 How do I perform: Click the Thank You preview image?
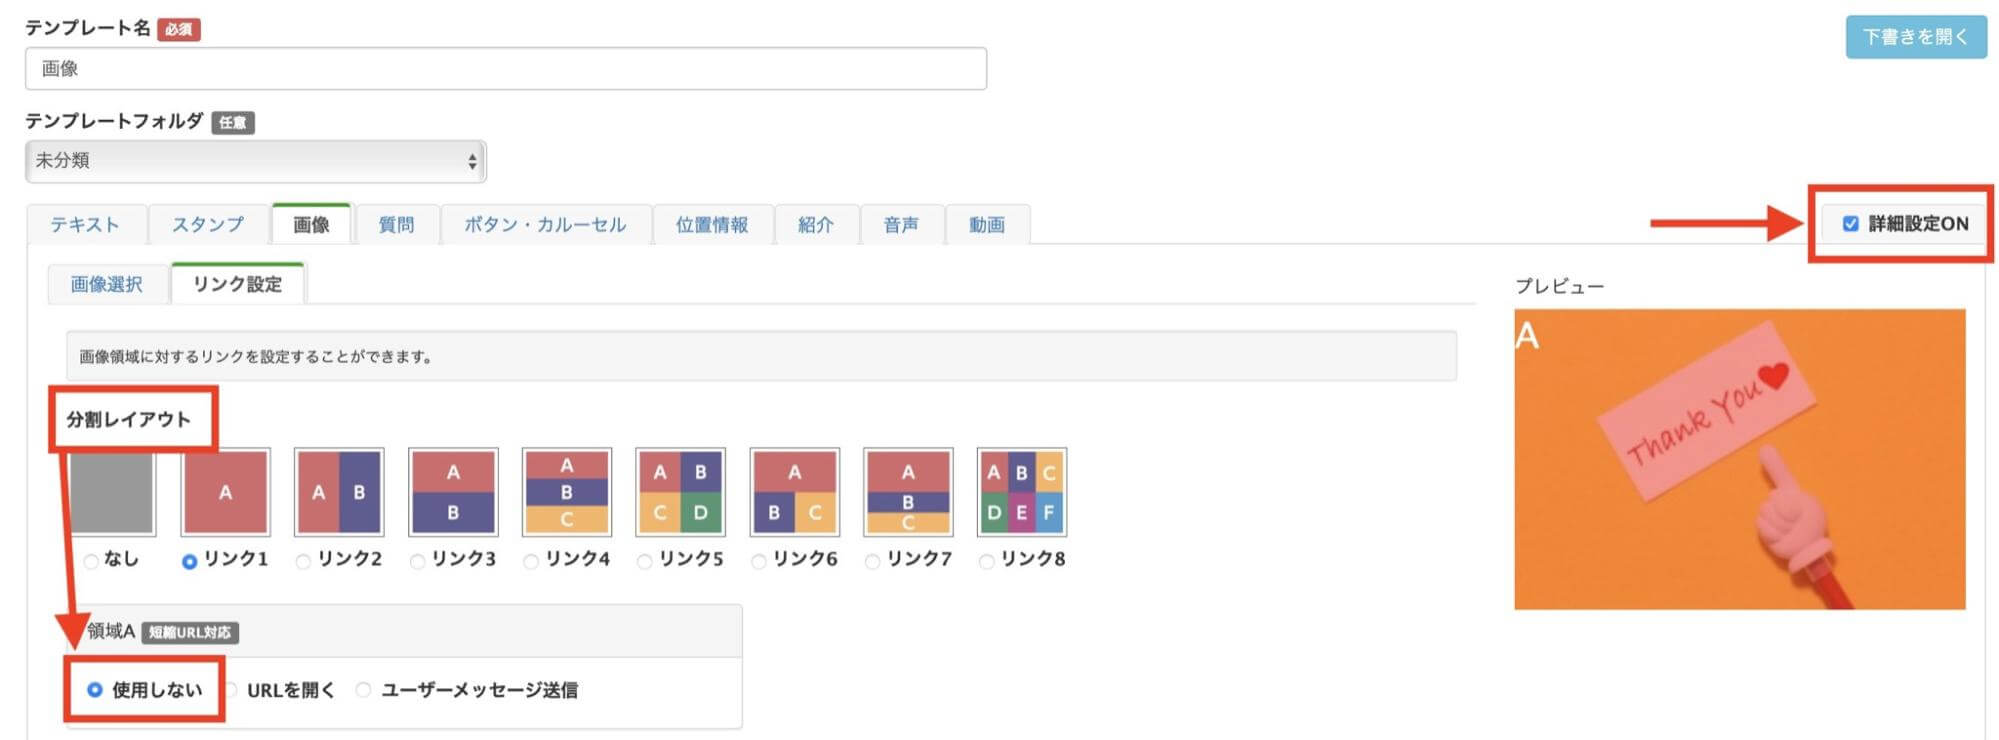[1739, 459]
